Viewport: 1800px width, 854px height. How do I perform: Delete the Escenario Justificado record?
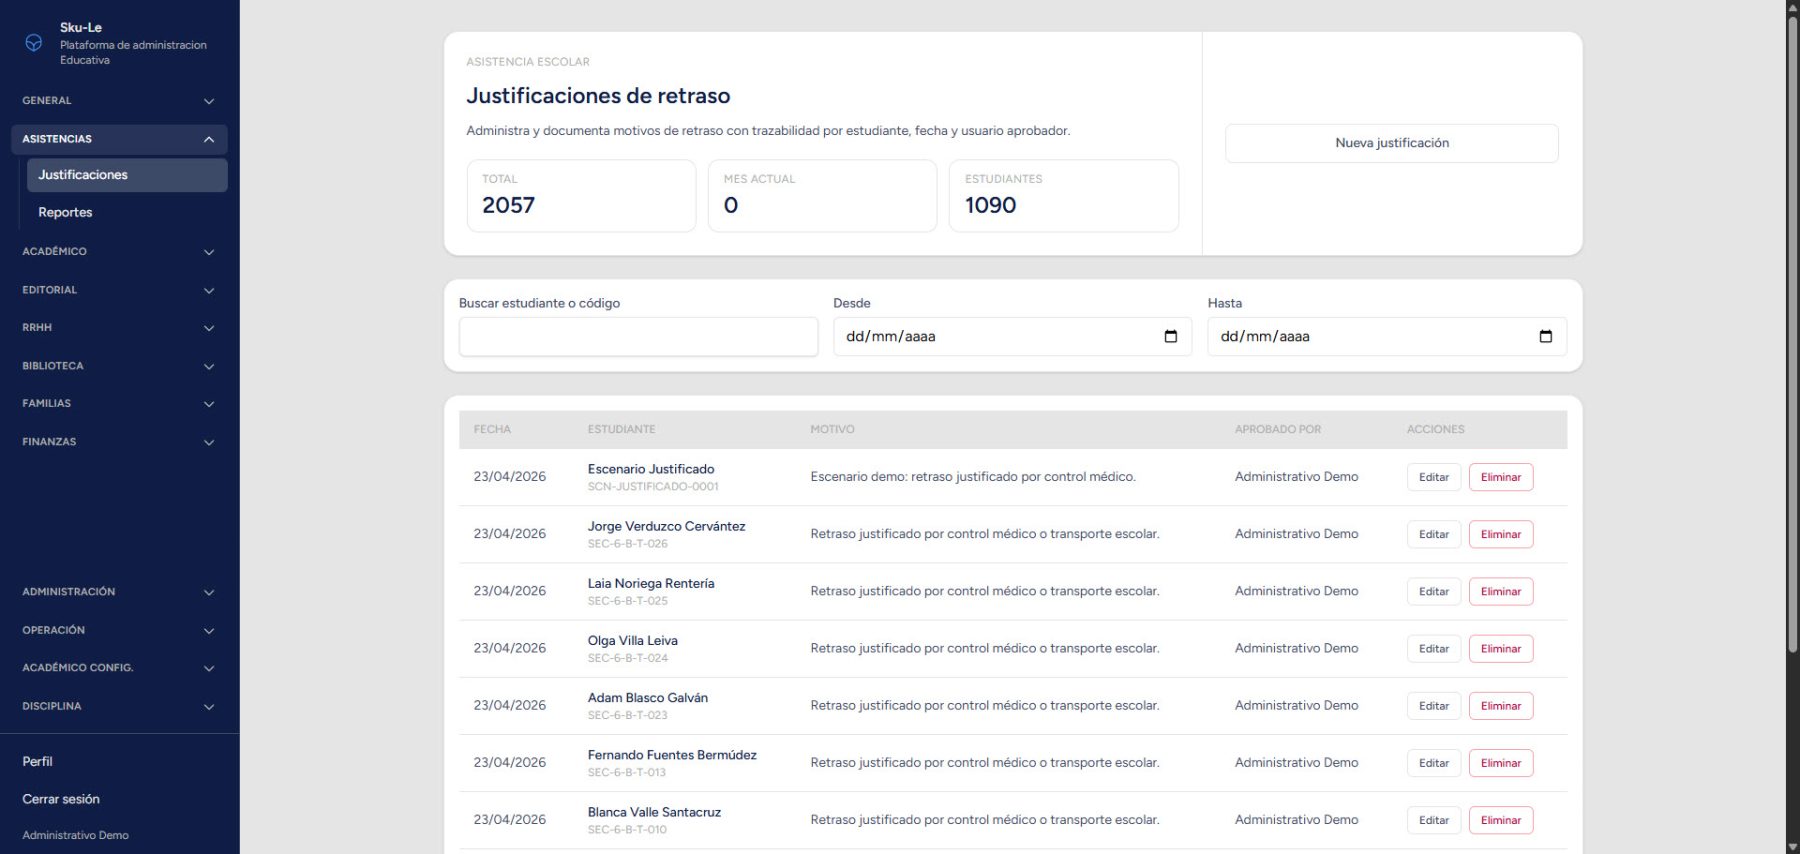click(1501, 477)
